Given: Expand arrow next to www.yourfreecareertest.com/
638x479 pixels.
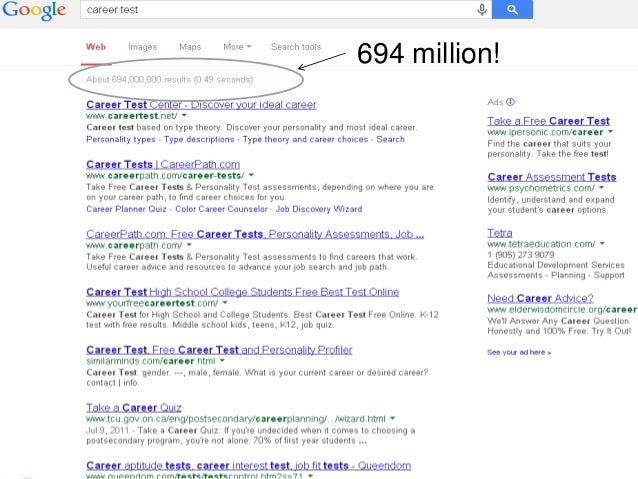Looking at the screenshot, I should [x=225, y=303].
